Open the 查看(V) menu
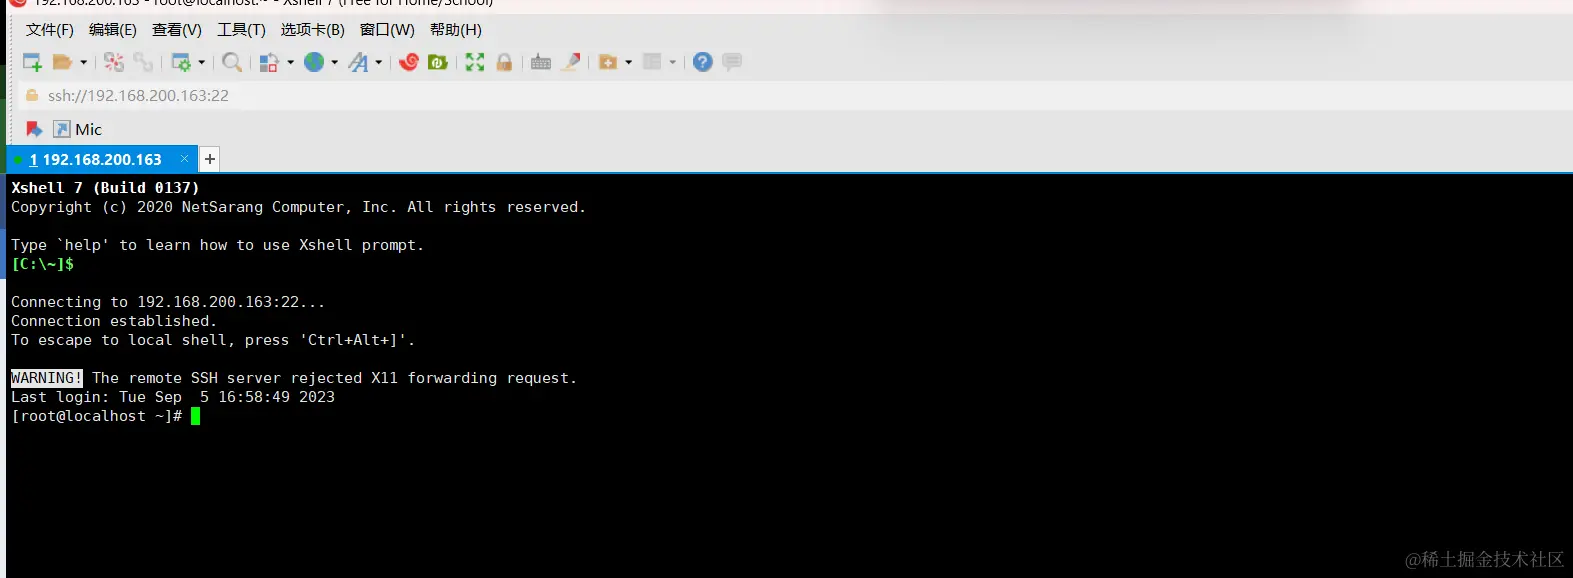This screenshot has width=1573, height=578. 177,30
